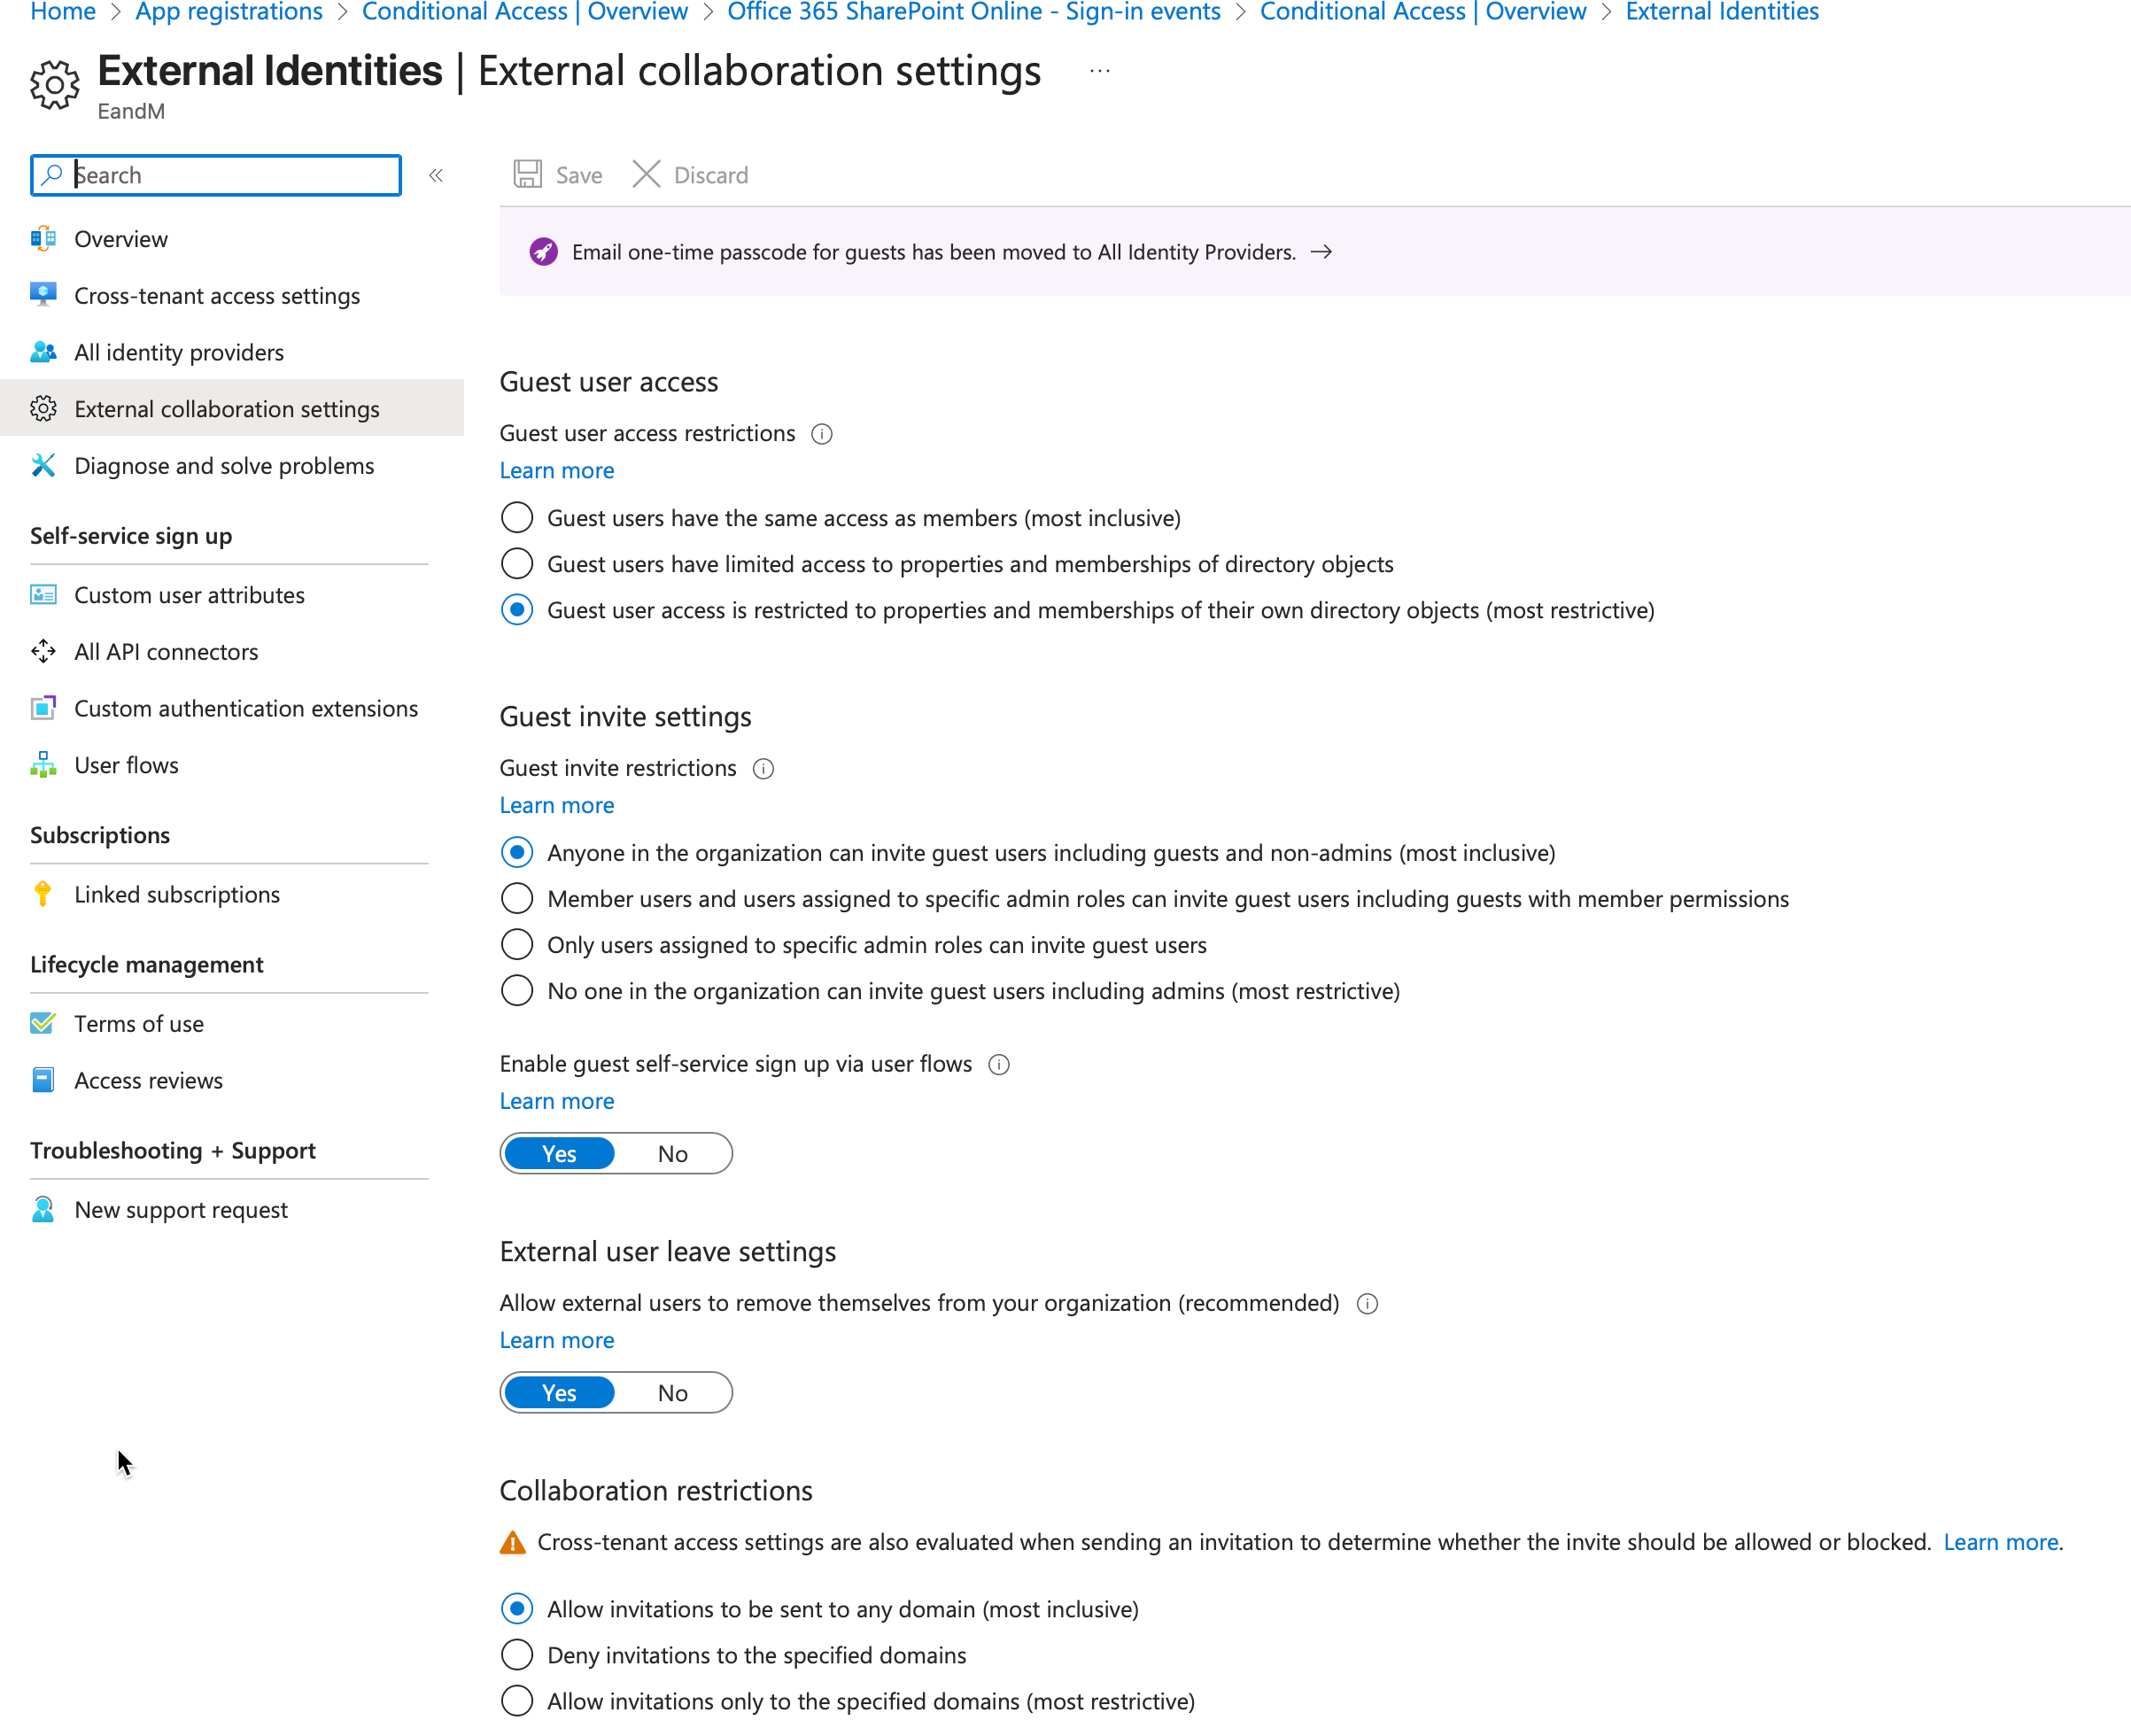Open All identity providers
The width and height of the screenshot is (2131, 1736).
tap(178, 352)
